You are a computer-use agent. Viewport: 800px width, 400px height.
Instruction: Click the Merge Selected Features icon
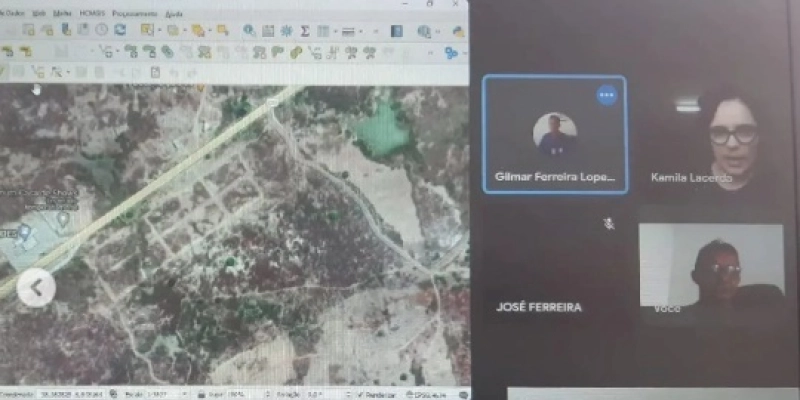click(x=296, y=52)
